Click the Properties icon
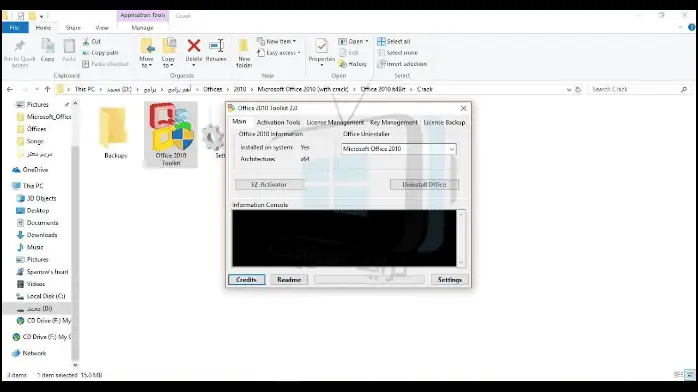 pos(322,46)
